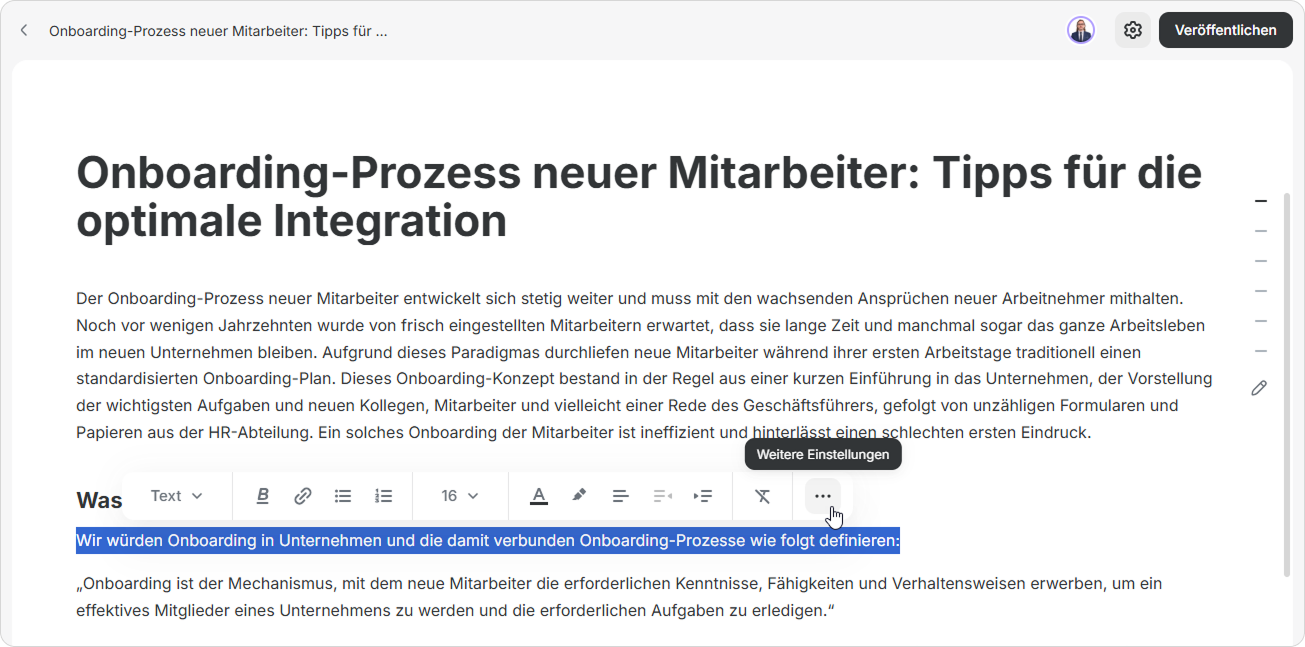Image resolution: width=1305 pixels, height=647 pixels.
Task: Click the greyed-out decrease indent icon
Action: point(662,496)
